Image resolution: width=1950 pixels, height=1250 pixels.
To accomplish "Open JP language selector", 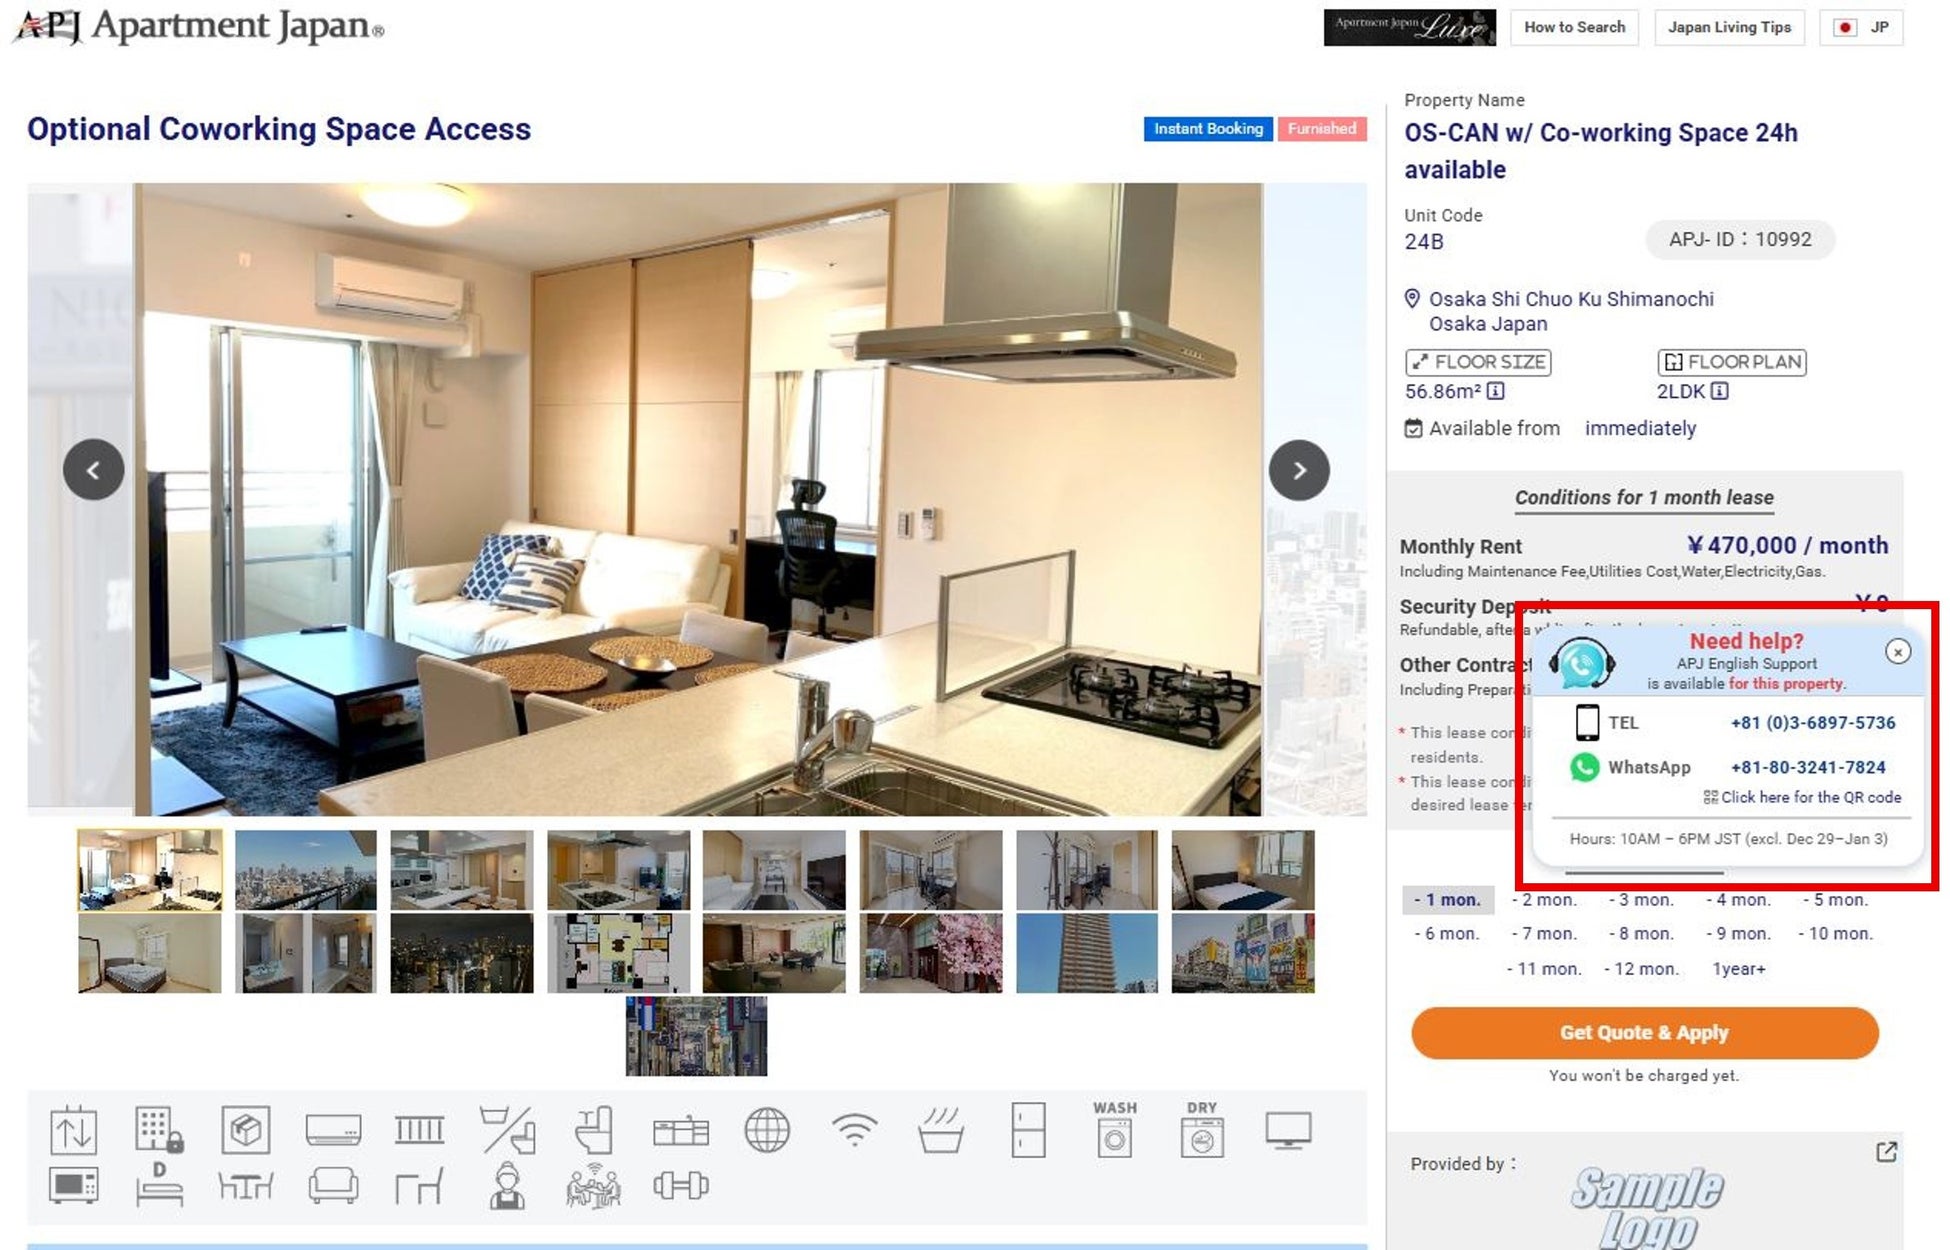I will [x=1861, y=27].
